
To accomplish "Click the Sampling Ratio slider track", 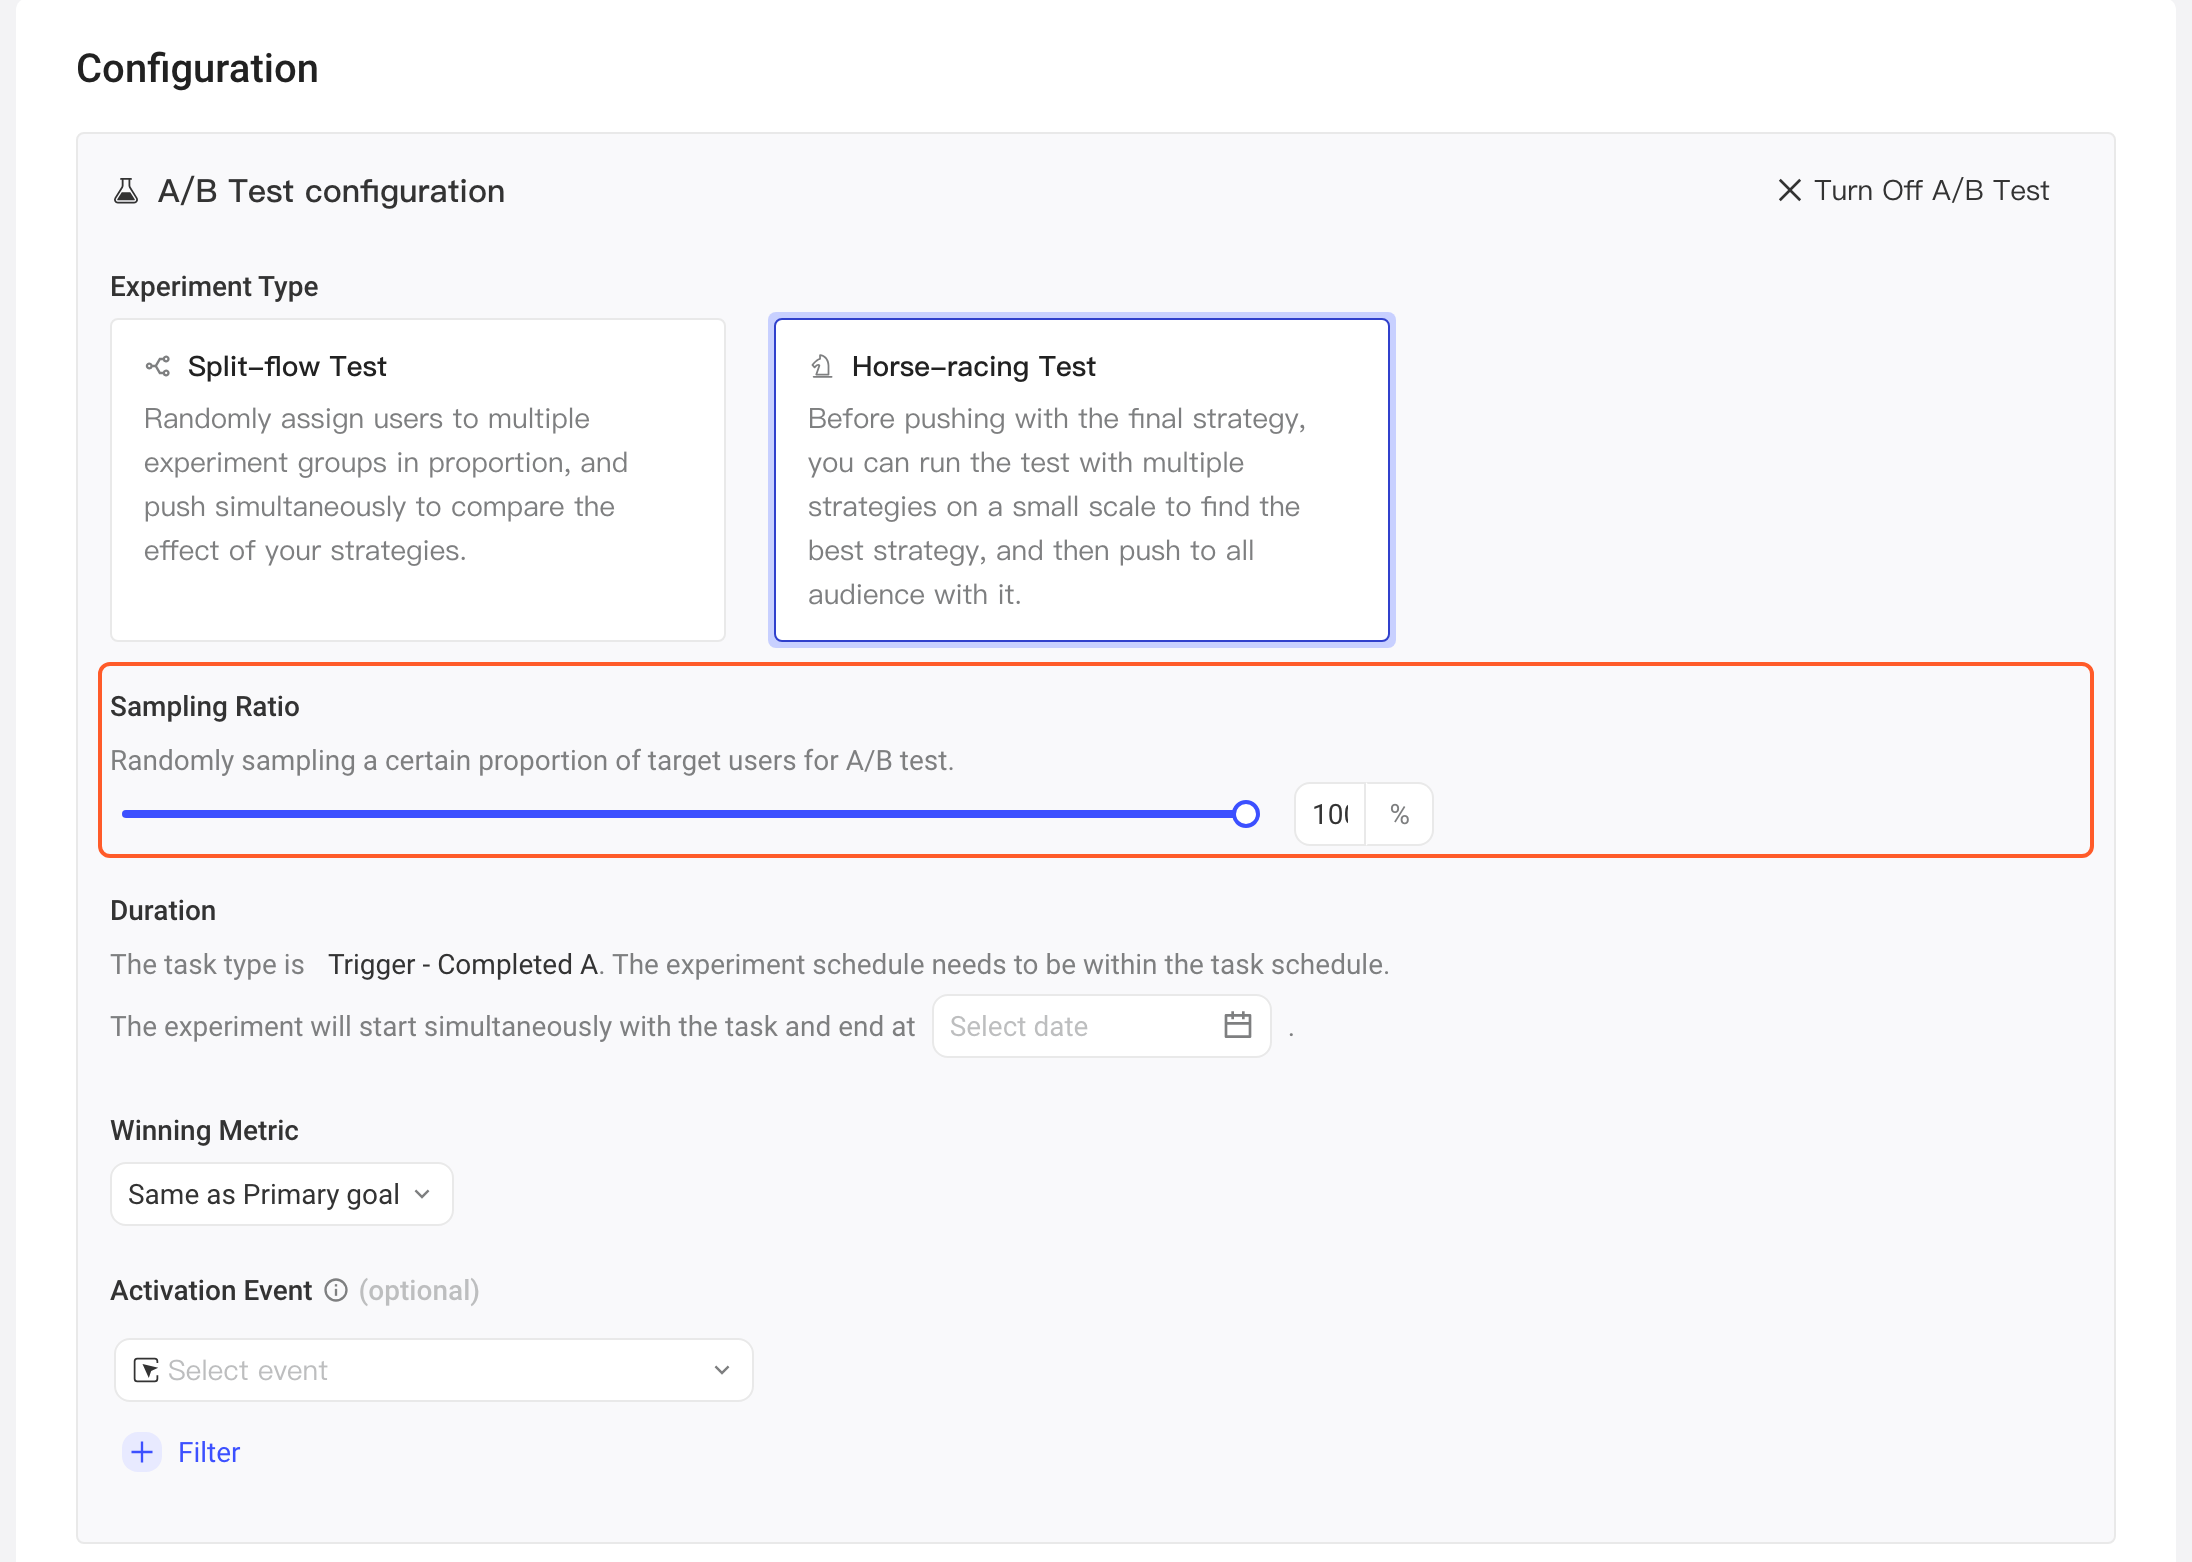I will (684, 814).
